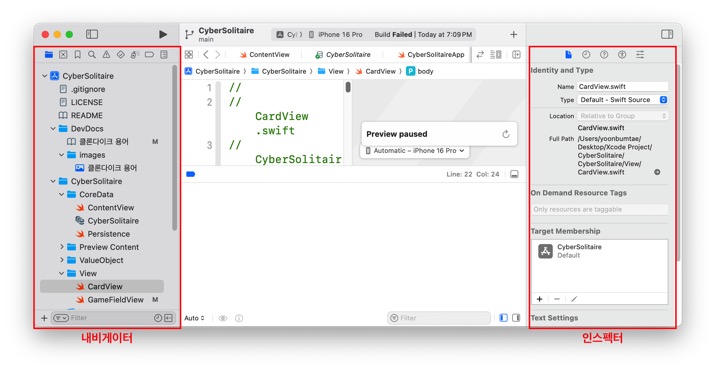Show the Attributes inspector sliders icon
The width and height of the screenshot is (716, 371).
(640, 54)
